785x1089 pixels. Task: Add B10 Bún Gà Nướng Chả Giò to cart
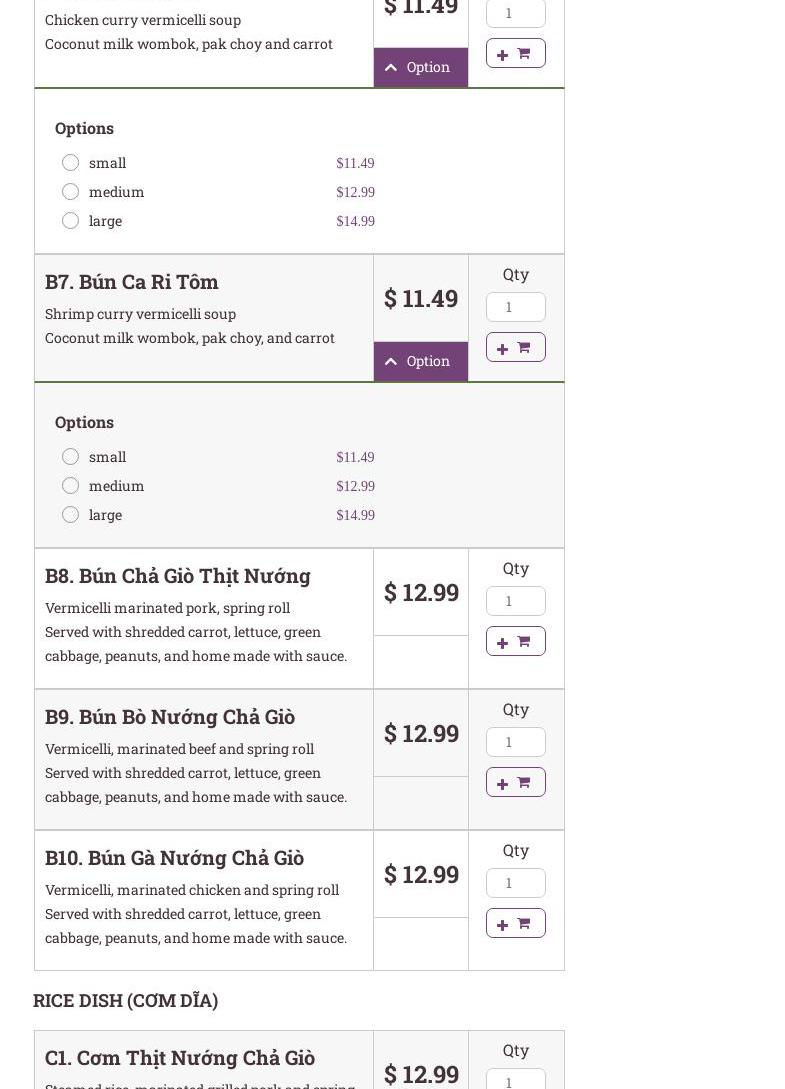pyautogui.click(x=515, y=923)
